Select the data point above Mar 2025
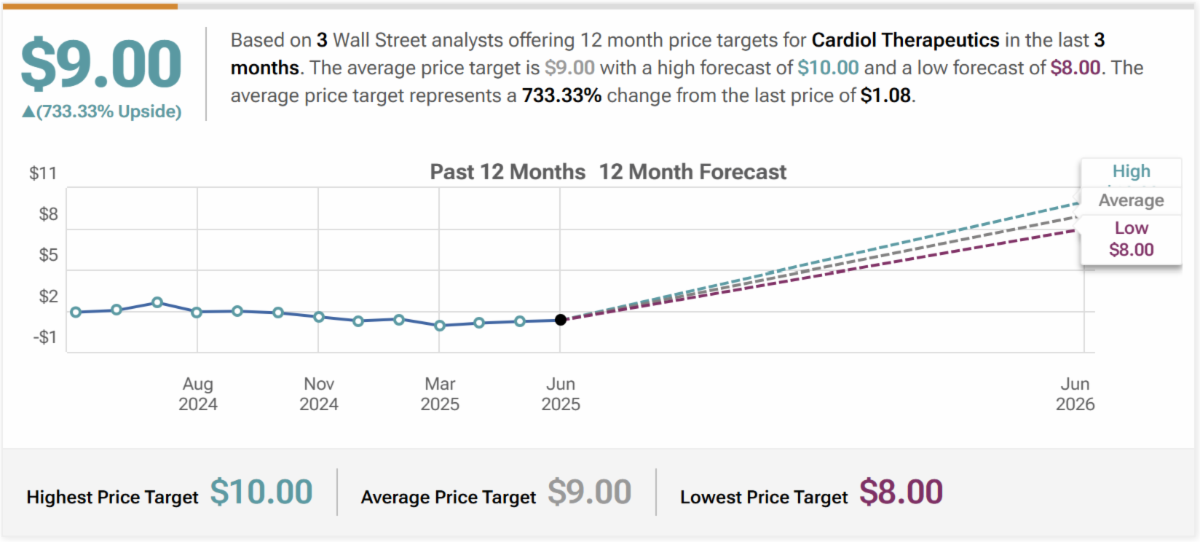Viewport: 1200px width, 542px height. pyautogui.click(x=439, y=325)
